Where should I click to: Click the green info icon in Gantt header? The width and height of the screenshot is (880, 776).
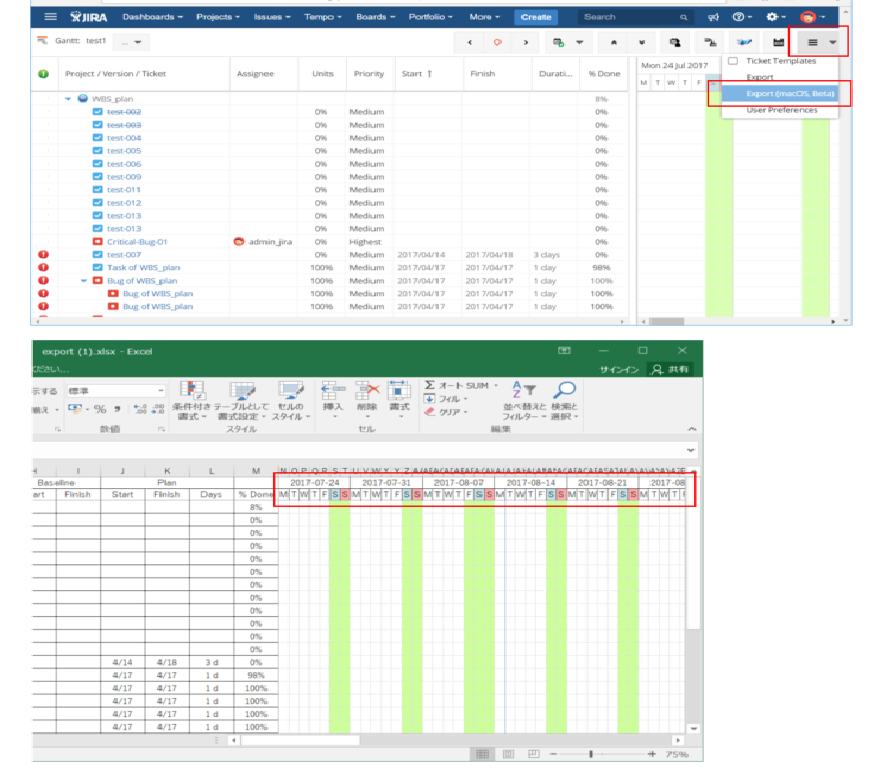coord(43,74)
